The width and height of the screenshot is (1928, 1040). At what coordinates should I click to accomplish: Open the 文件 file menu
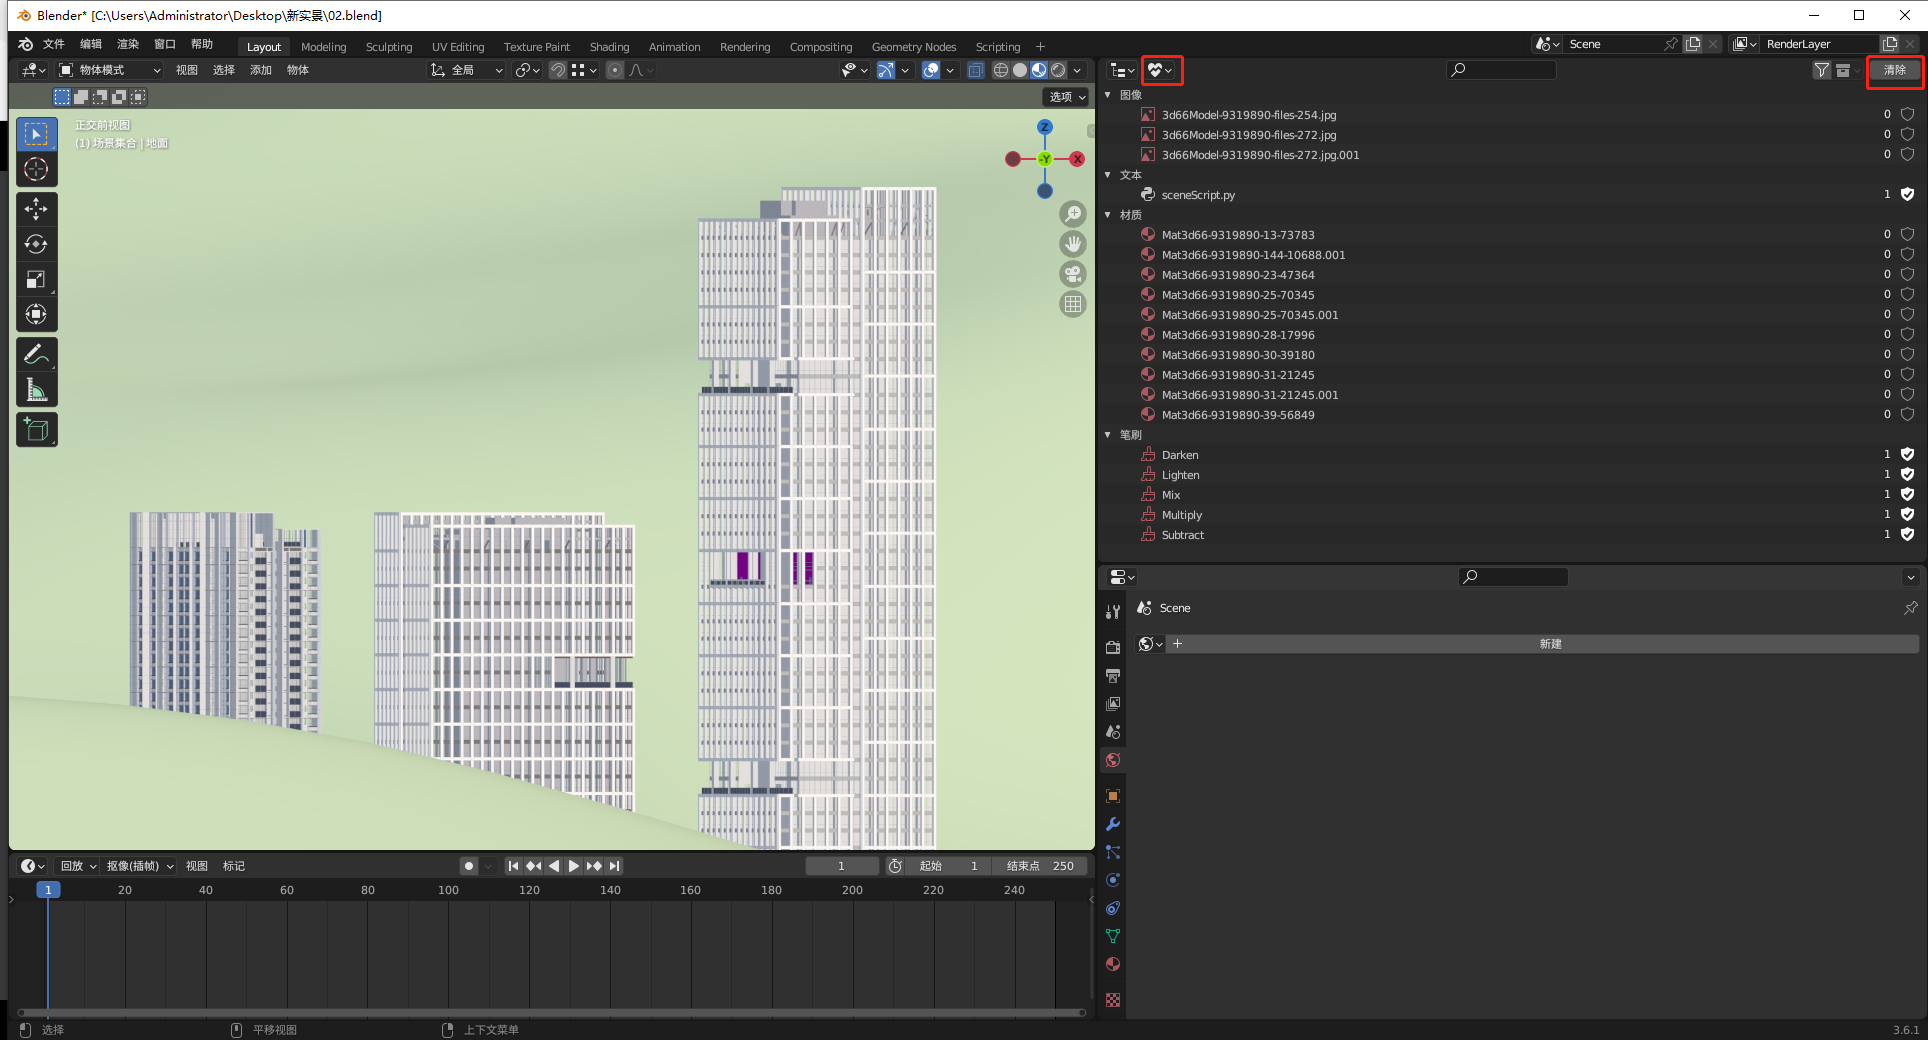[54, 44]
